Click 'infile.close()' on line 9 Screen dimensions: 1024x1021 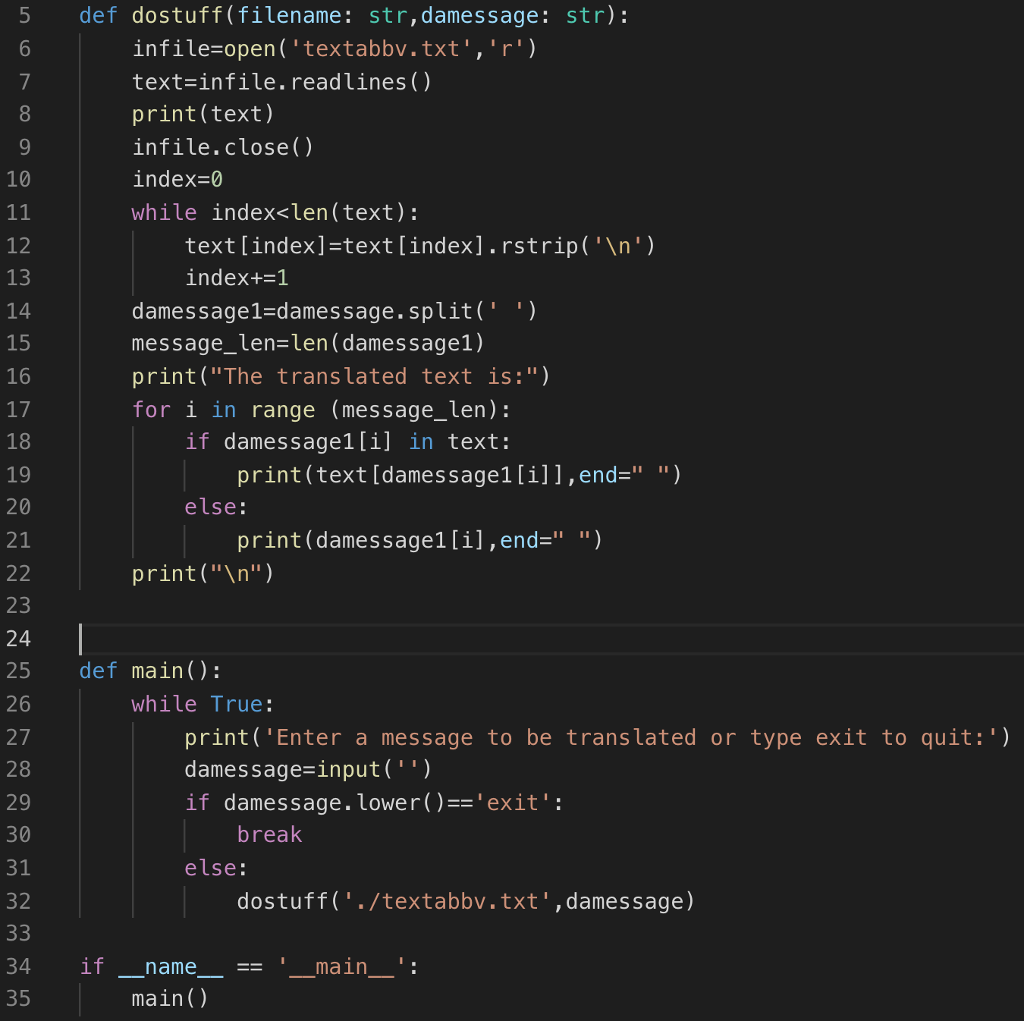[x=223, y=147]
